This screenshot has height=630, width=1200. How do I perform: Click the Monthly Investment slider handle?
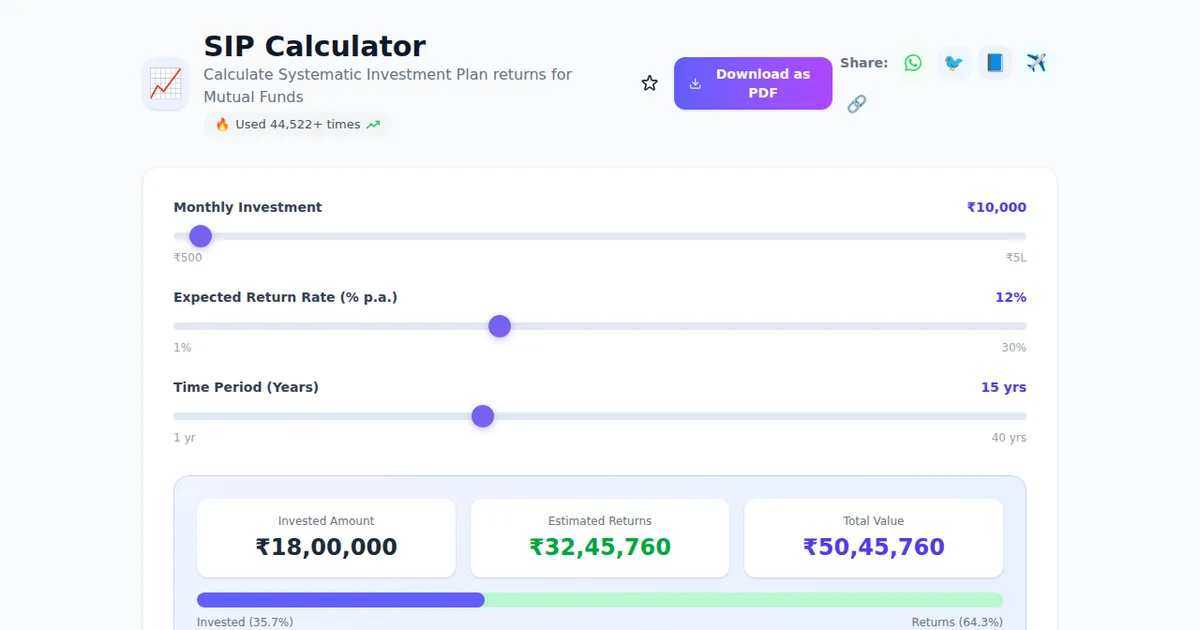click(201, 236)
